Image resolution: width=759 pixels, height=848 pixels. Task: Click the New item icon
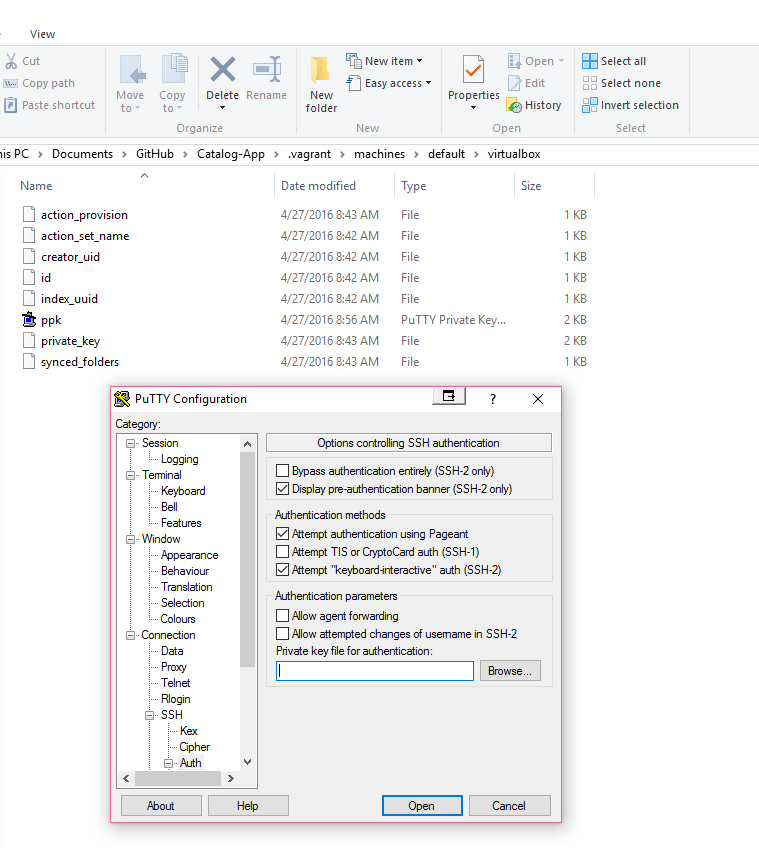(353, 61)
